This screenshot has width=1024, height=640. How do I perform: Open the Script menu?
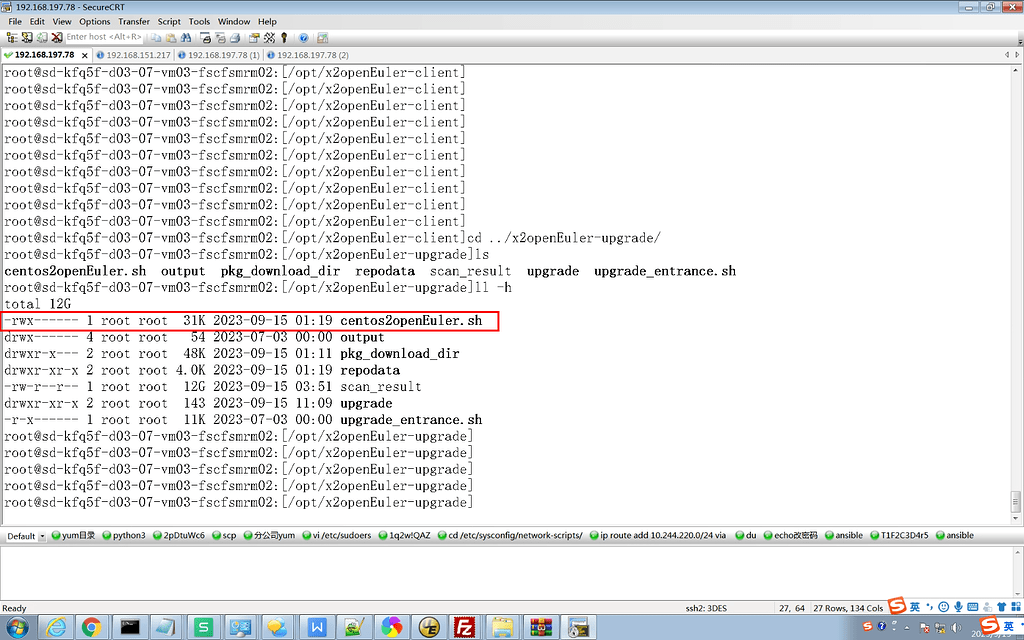pyautogui.click(x=169, y=21)
